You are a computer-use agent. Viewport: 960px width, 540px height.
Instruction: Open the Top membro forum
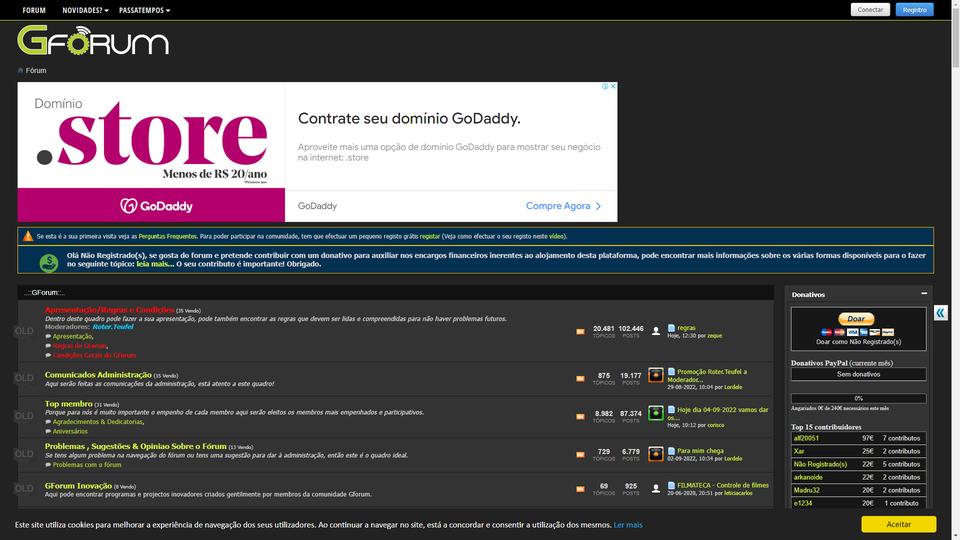[x=69, y=403]
